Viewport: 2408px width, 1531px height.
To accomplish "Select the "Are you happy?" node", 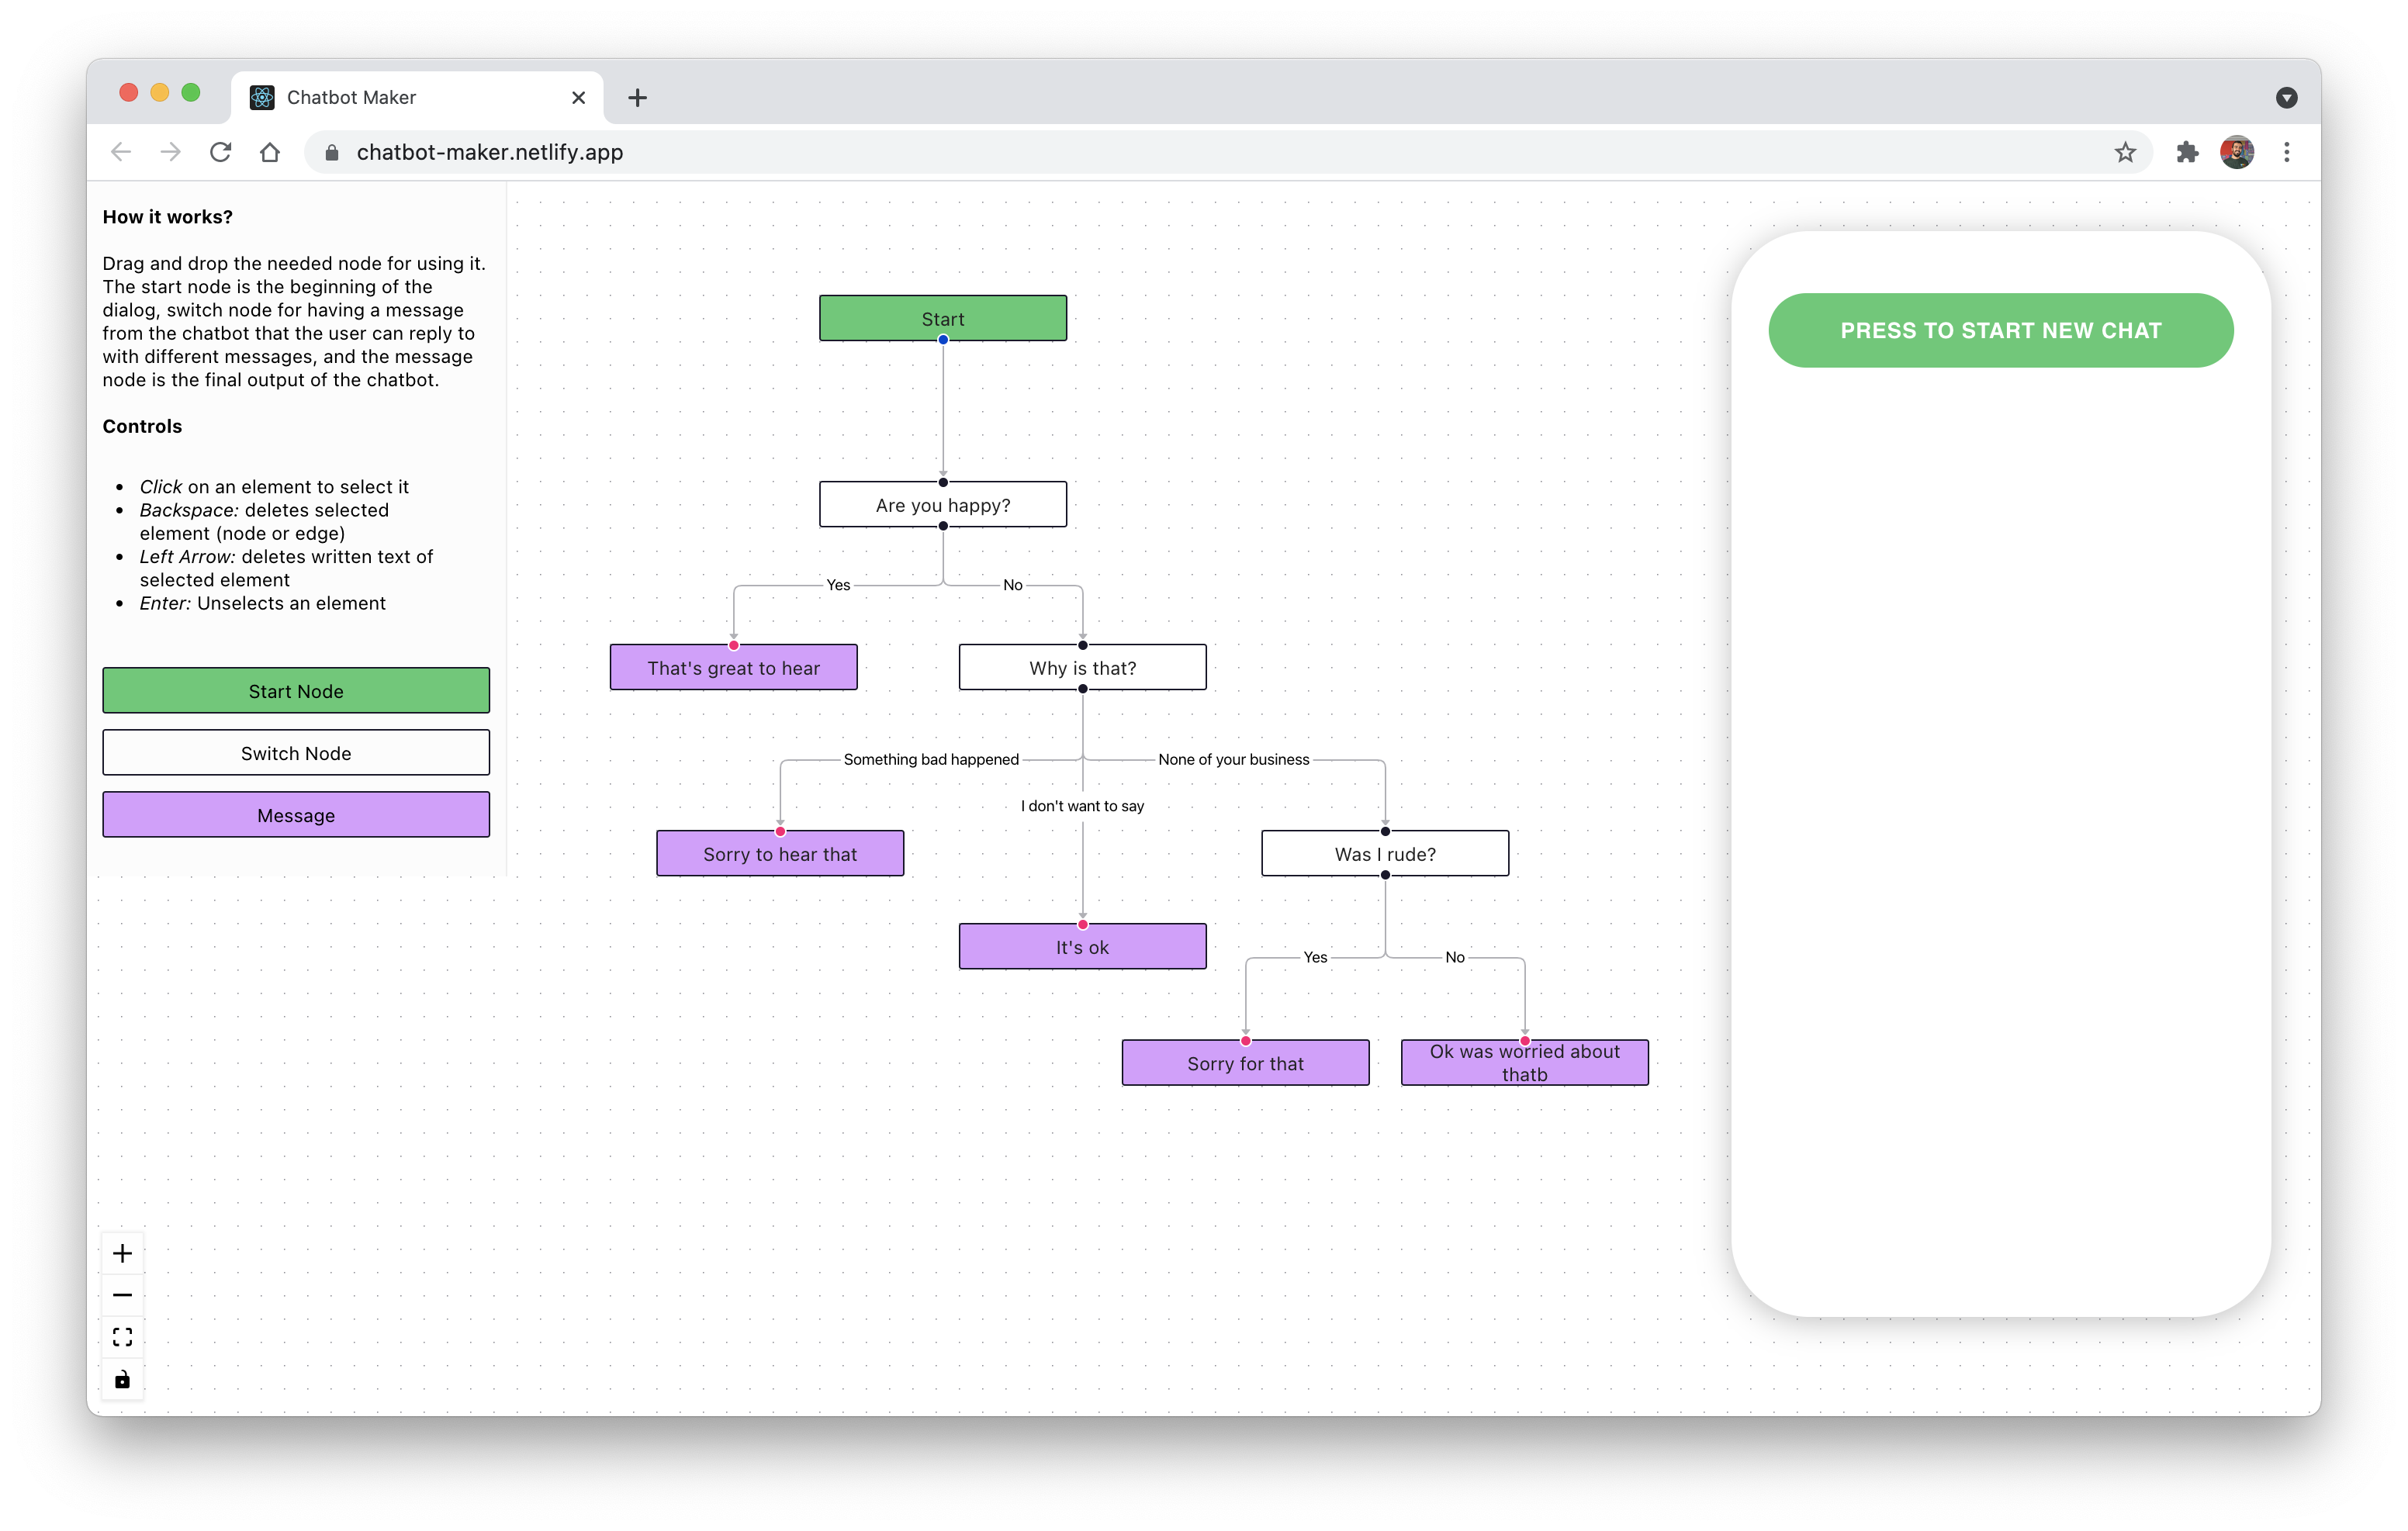I will tap(943, 505).
